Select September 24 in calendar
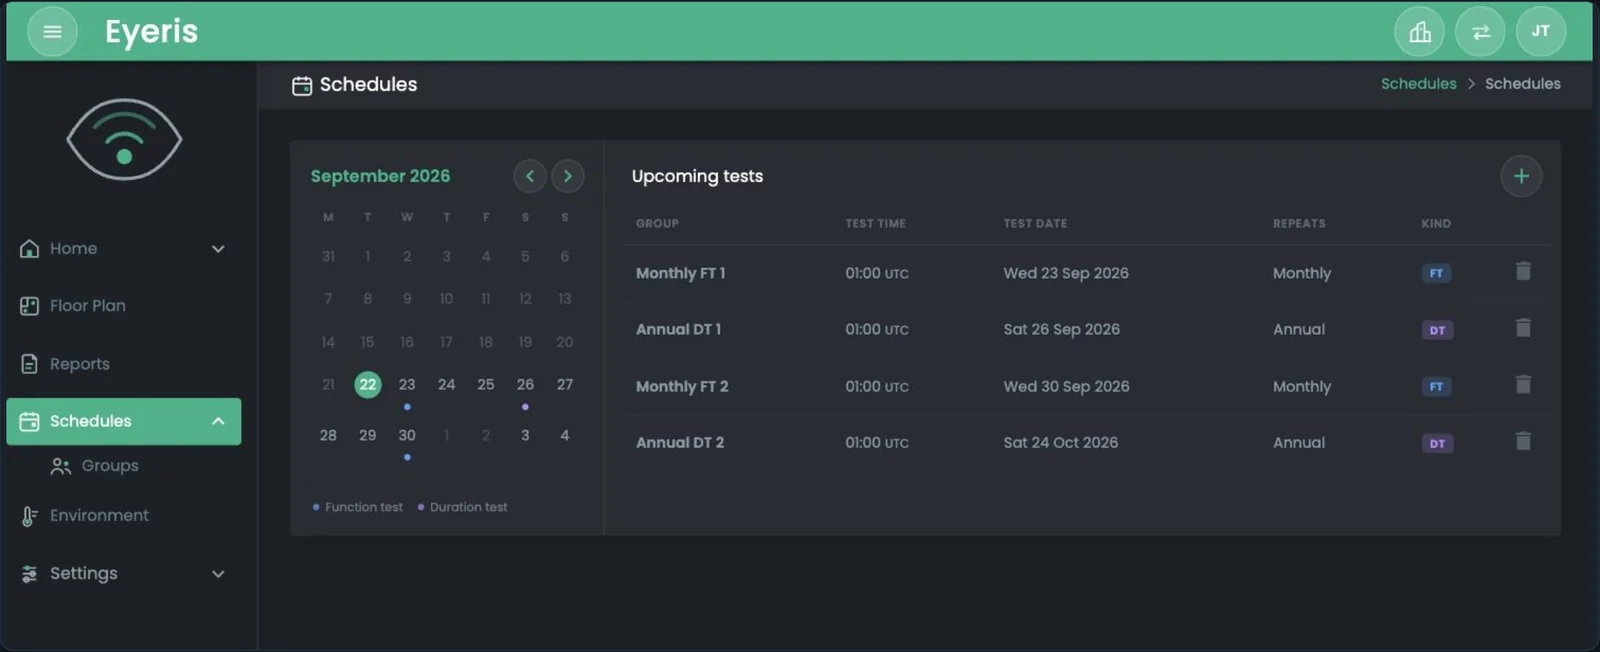 [446, 384]
